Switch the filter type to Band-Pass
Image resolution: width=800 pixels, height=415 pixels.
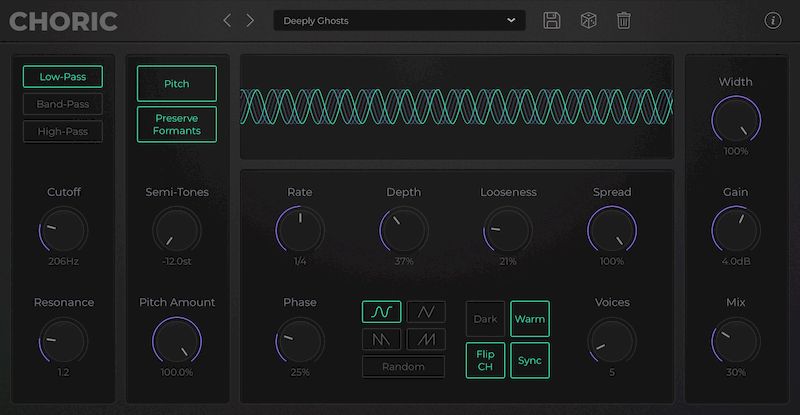point(63,104)
